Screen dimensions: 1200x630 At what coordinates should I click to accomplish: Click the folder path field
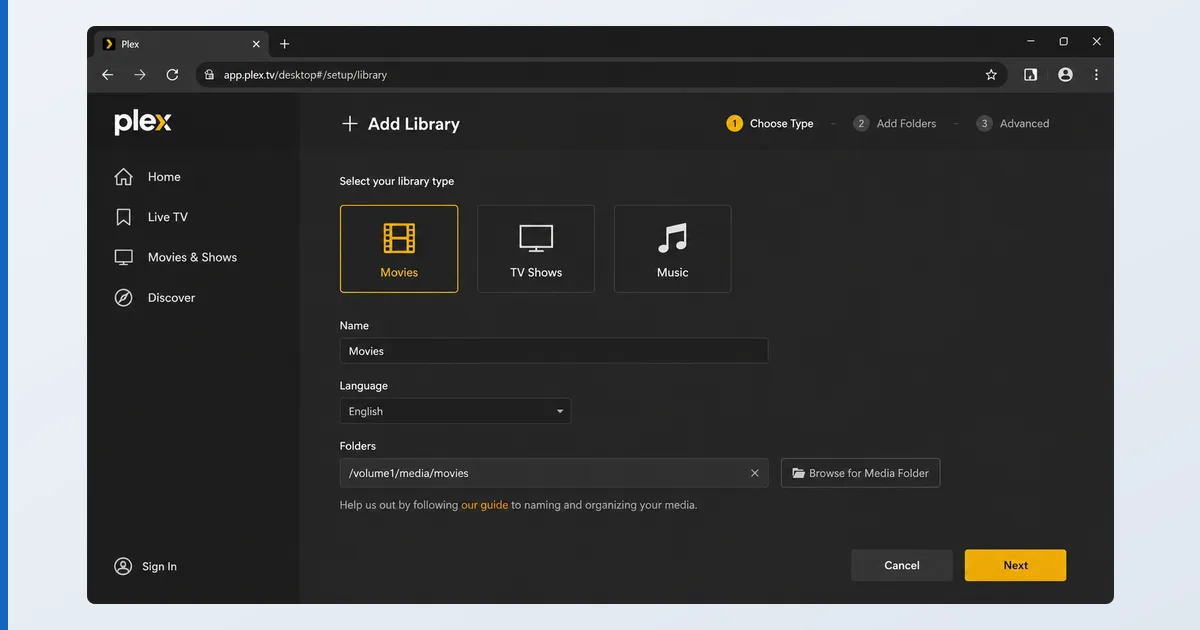(554, 473)
